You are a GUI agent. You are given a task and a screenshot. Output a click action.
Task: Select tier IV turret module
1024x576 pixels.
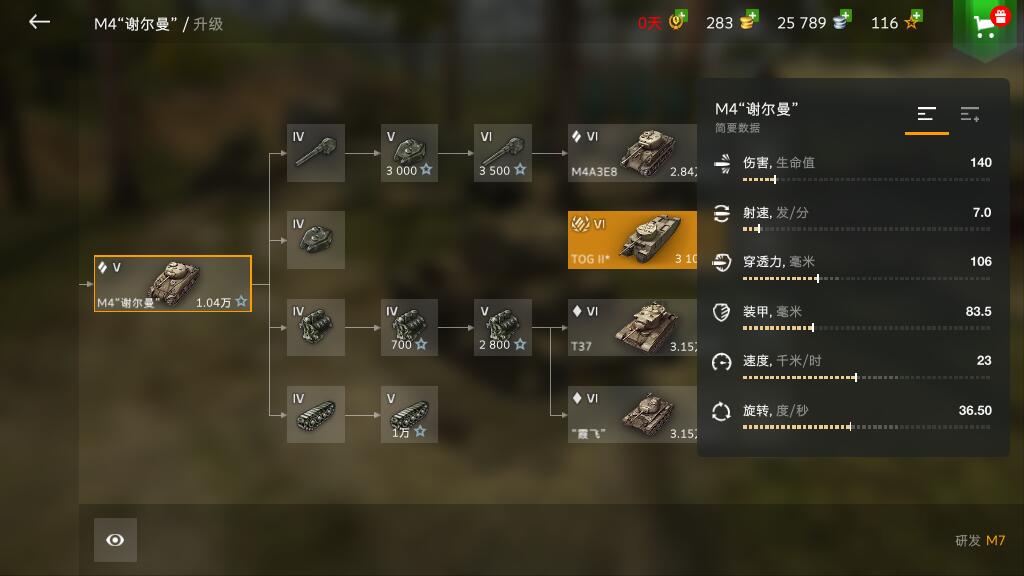coord(315,240)
